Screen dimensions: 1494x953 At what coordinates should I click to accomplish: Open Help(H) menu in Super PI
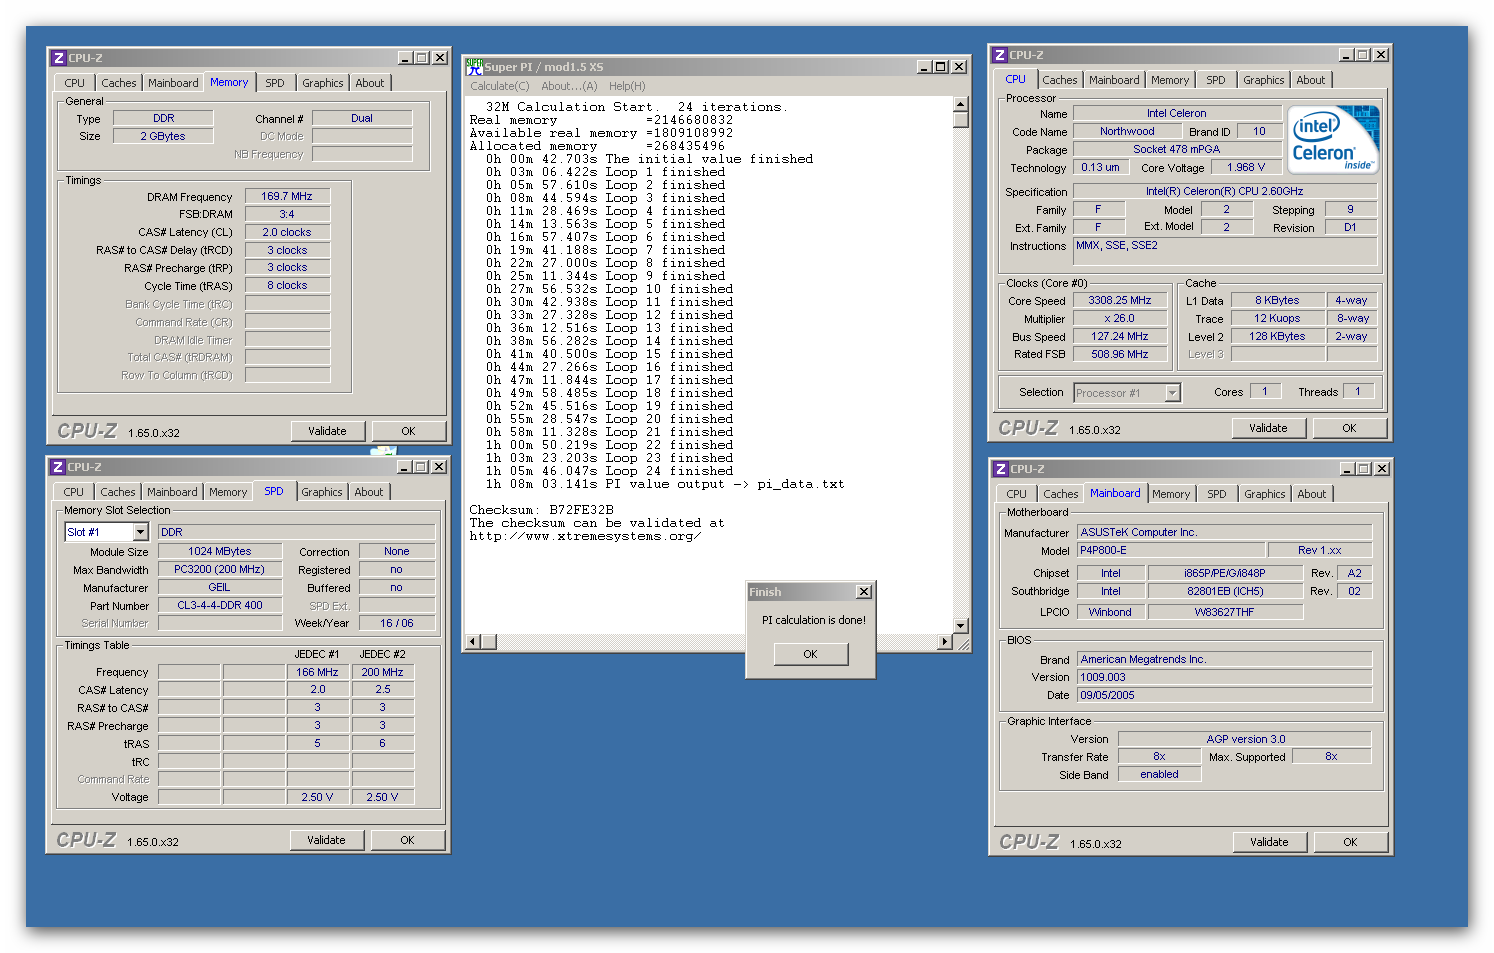[x=627, y=86]
